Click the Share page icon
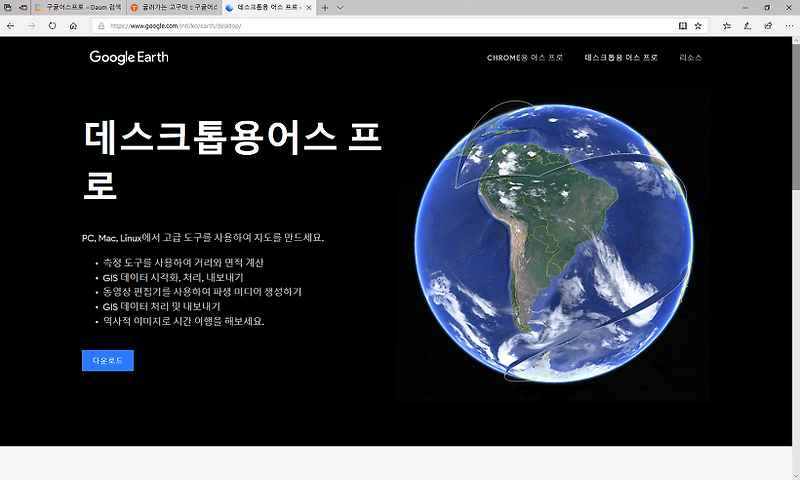This screenshot has height=480, width=800. pyautogui.click(x=768, y=26)
